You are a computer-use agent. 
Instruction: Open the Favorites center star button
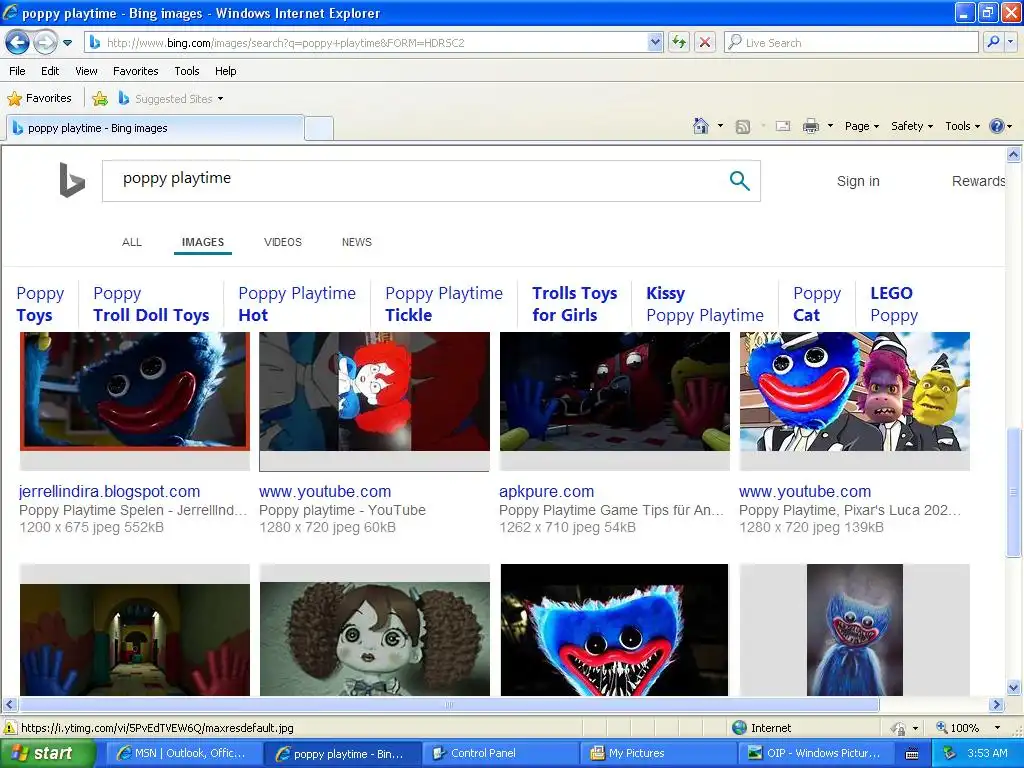point(39,98)
